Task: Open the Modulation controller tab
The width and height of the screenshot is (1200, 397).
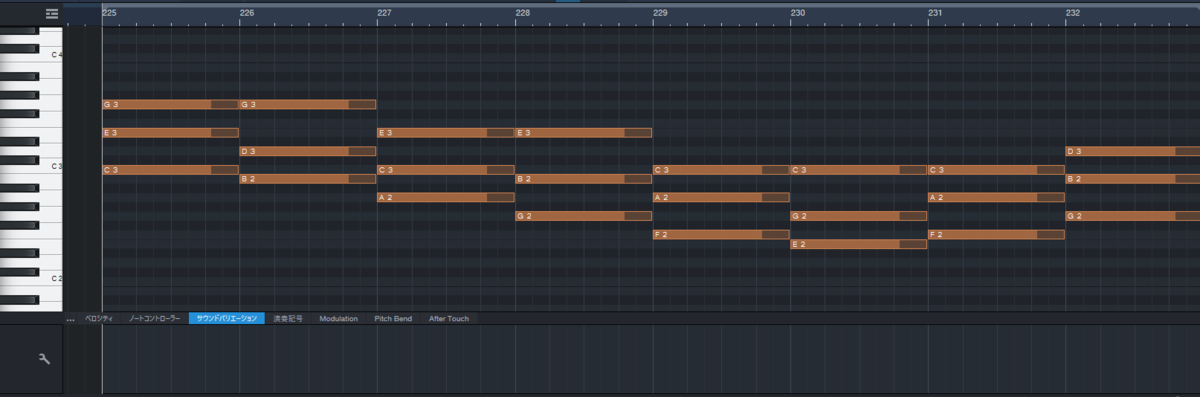Action: (x=339, y=318)
